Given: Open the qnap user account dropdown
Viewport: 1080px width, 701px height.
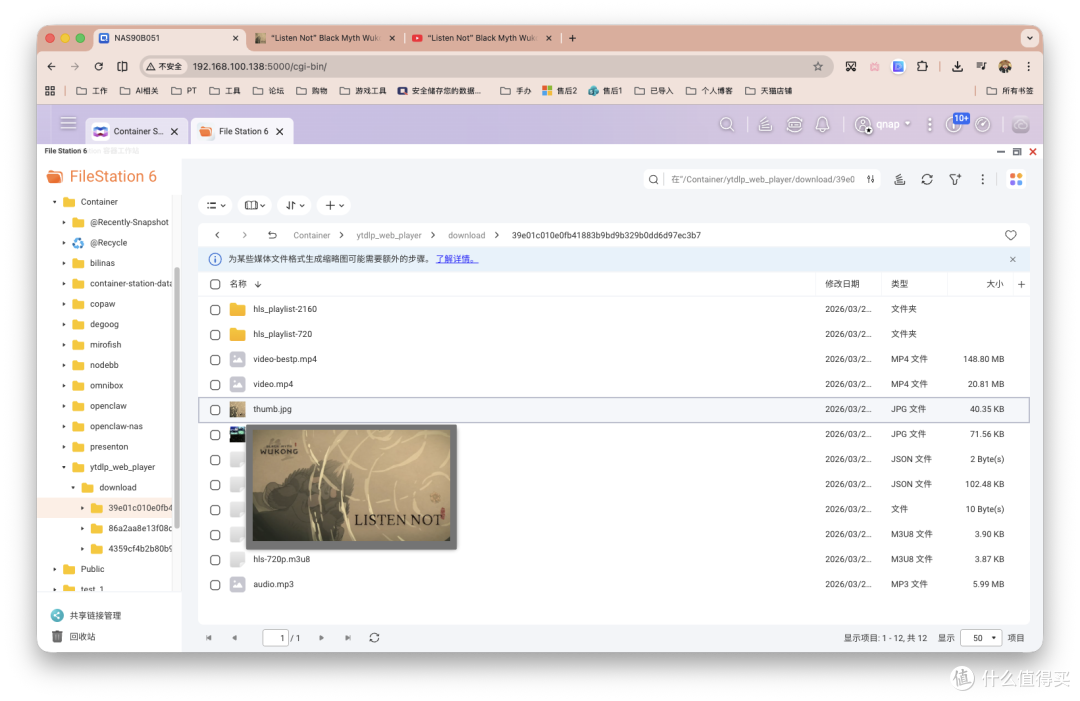Looking at the screenshot, I should 883,125.
